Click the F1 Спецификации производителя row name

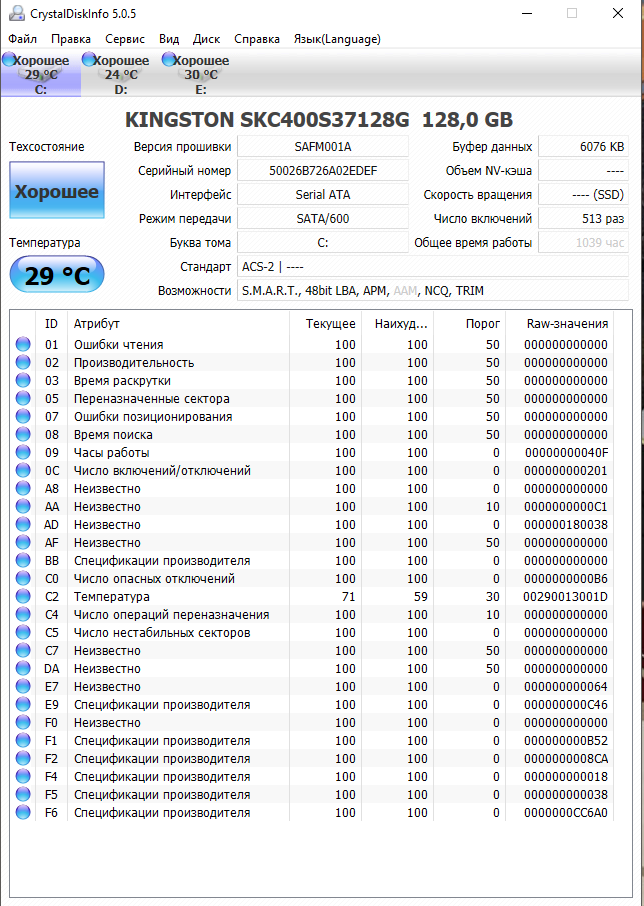pos(162,741)
